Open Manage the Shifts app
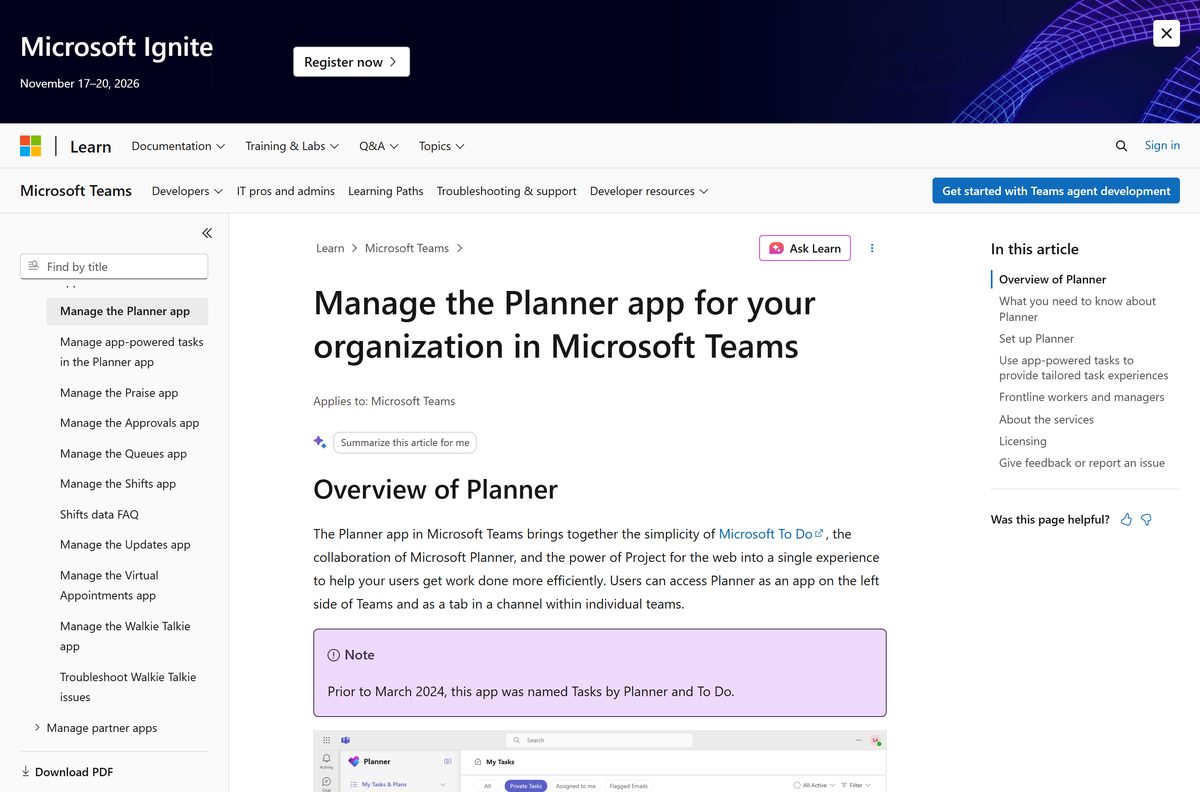This screenshot has height=792, width=1200. [x=118, y=484]
